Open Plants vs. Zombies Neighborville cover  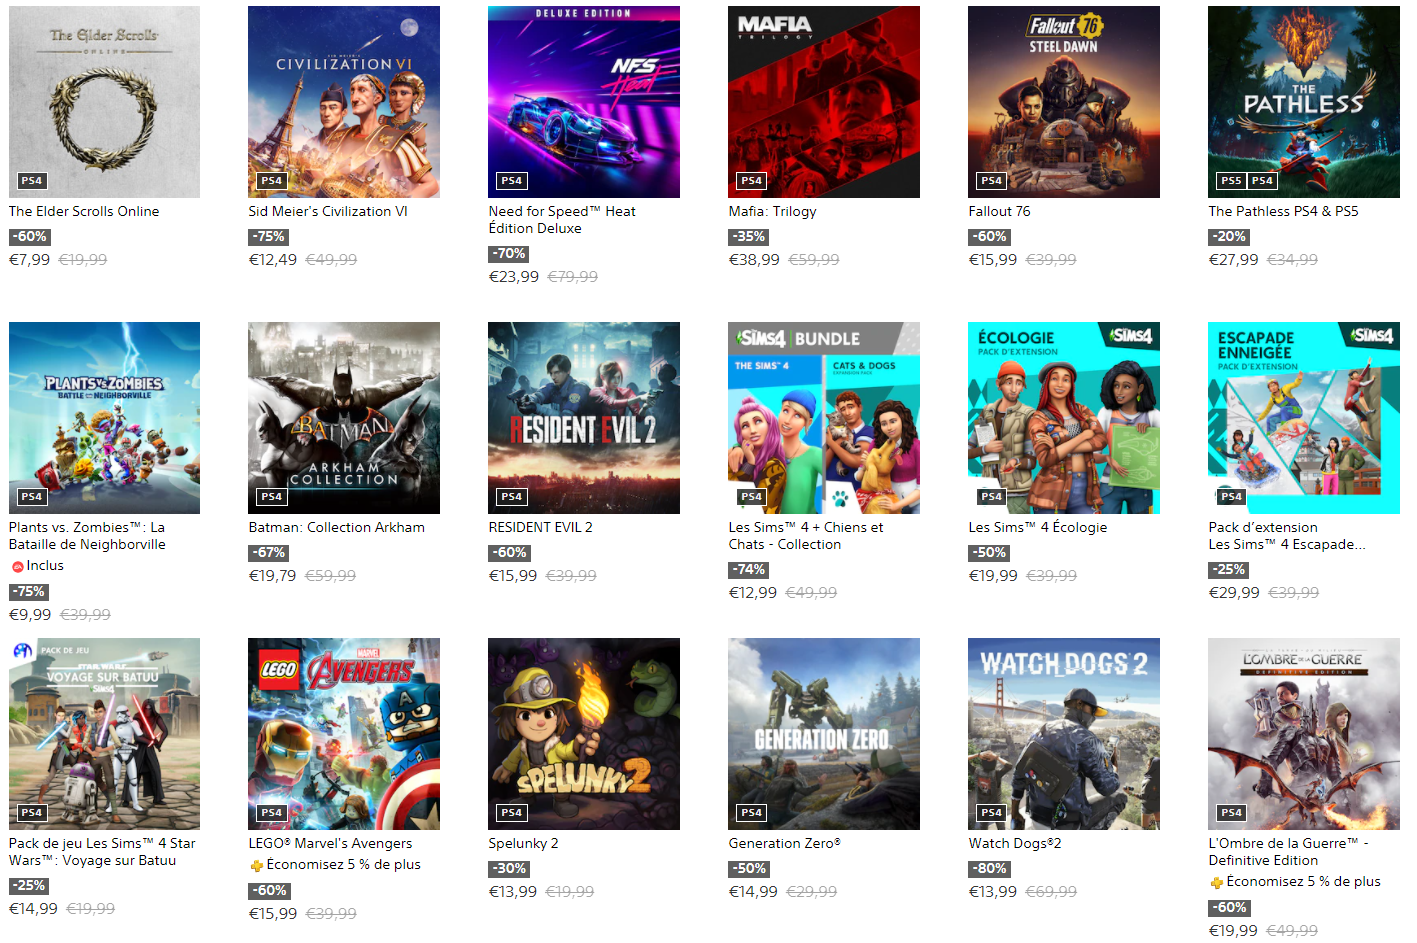tap(104, 418)
